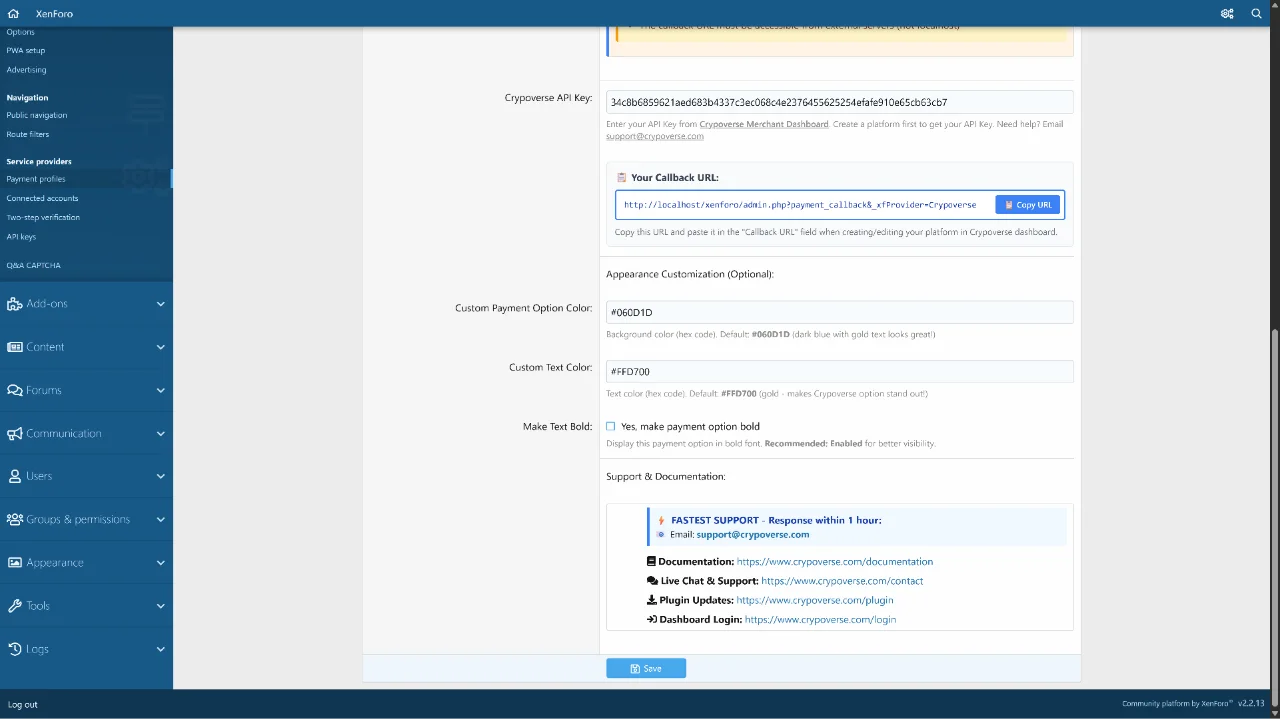Click the Custom Payment Option Color field
The width and height of the screenshot is (1280, 719).
pyautogui.click(x=839, y=312)
